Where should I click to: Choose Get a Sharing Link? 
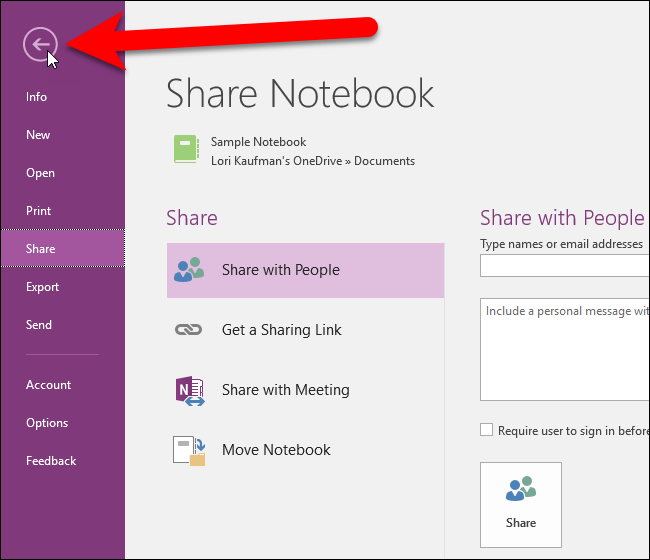pyautogui.click(x=281, y=330)
